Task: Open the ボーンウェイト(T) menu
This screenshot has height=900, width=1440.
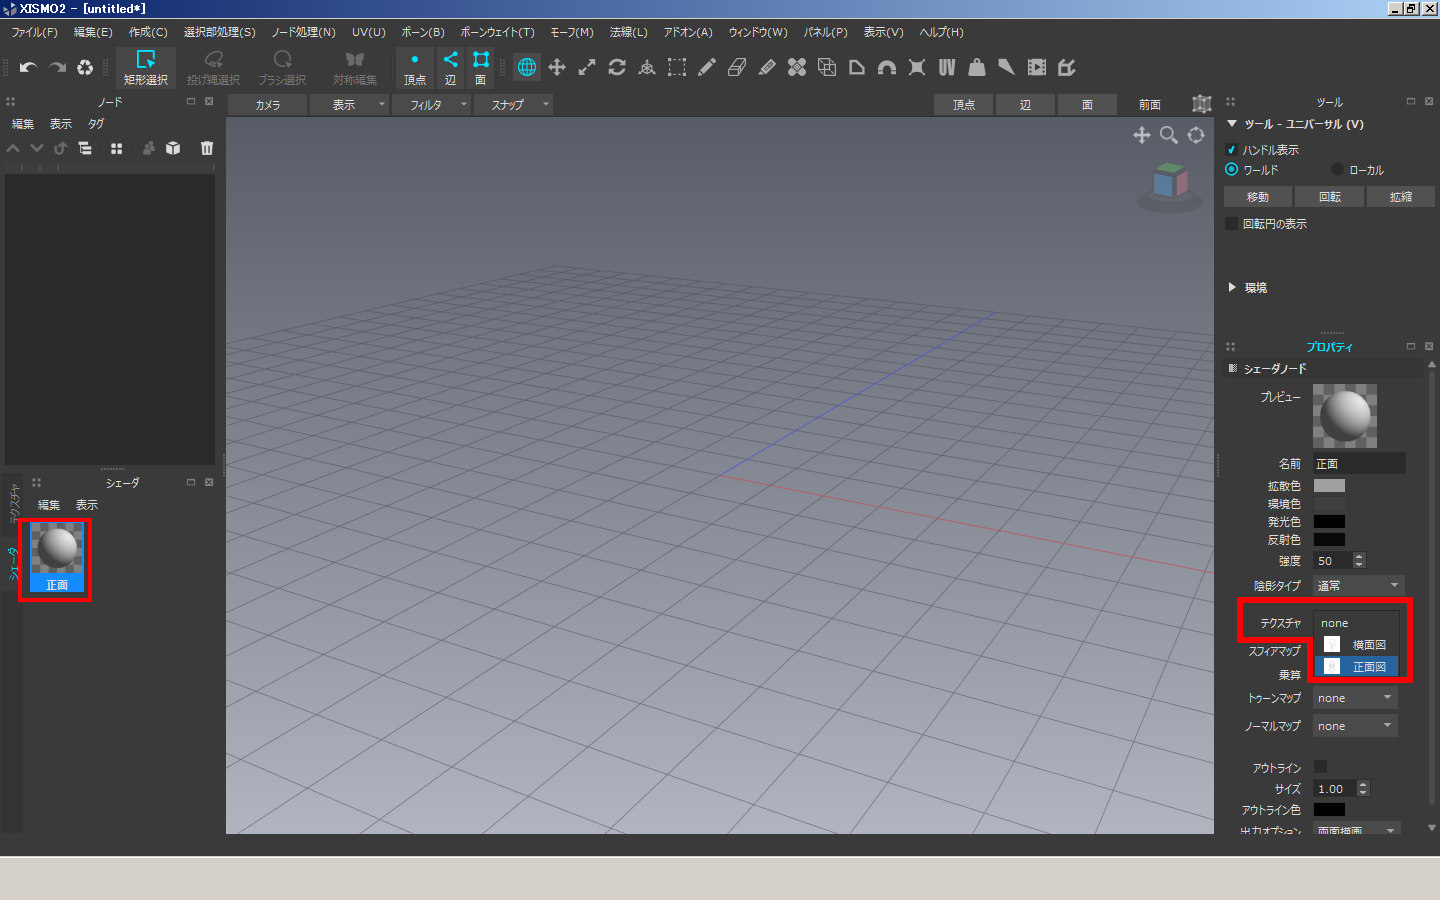Action: pos(497,32)
